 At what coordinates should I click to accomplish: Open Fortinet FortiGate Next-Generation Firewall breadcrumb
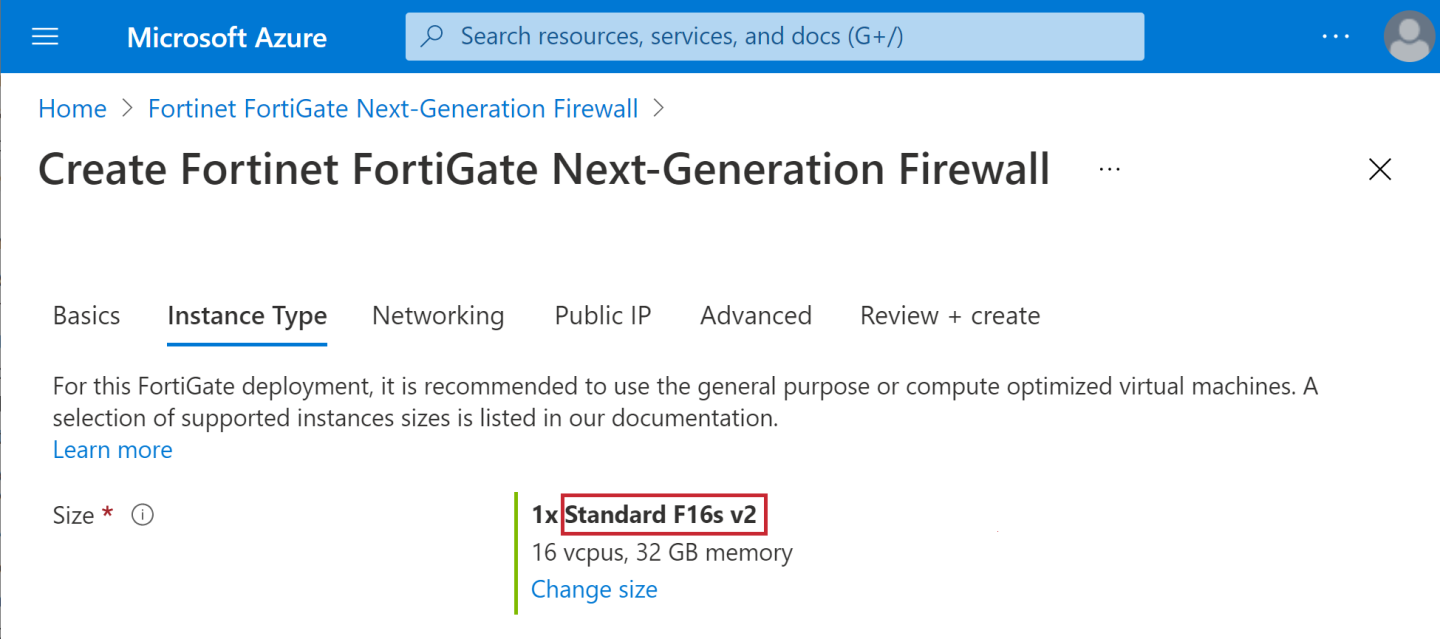click(393, 107)
